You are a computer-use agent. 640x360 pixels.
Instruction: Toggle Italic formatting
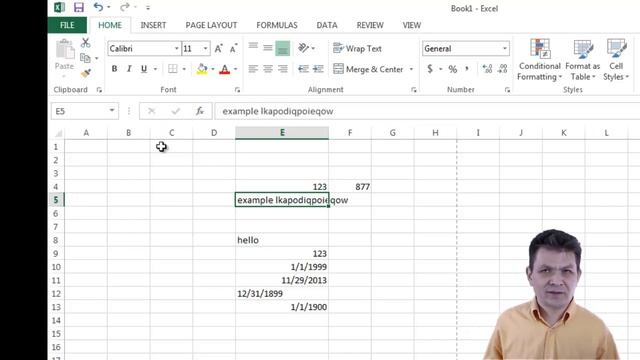pyautogui.click(x=129, y=69)
